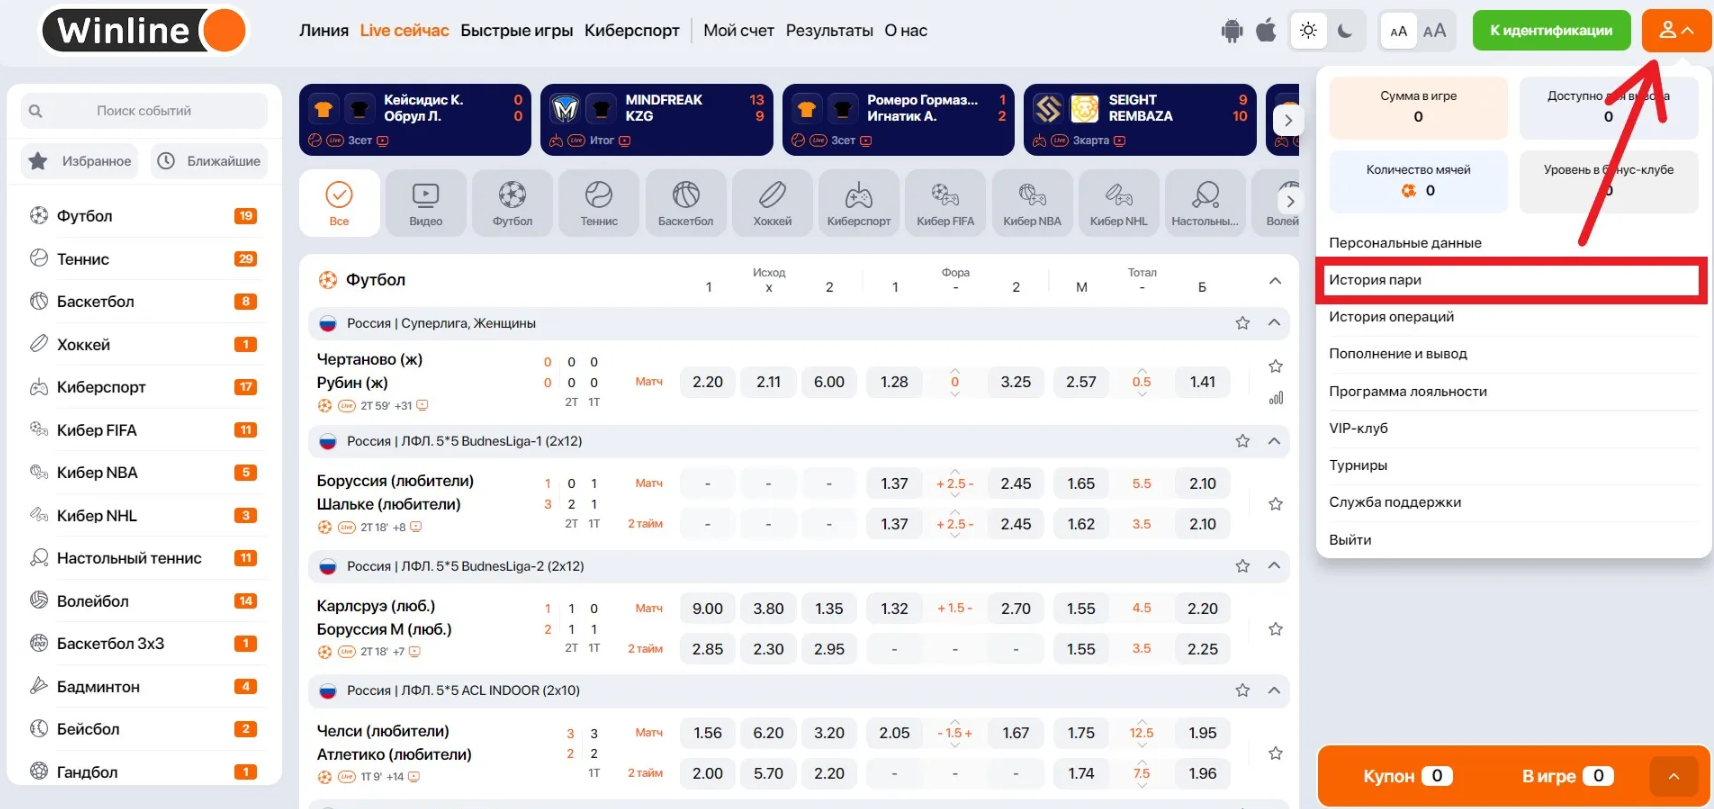The width and height of the screenshot is (1714, 809).
Task: Collapse the Футбол section
Action: click(1275, 281)
